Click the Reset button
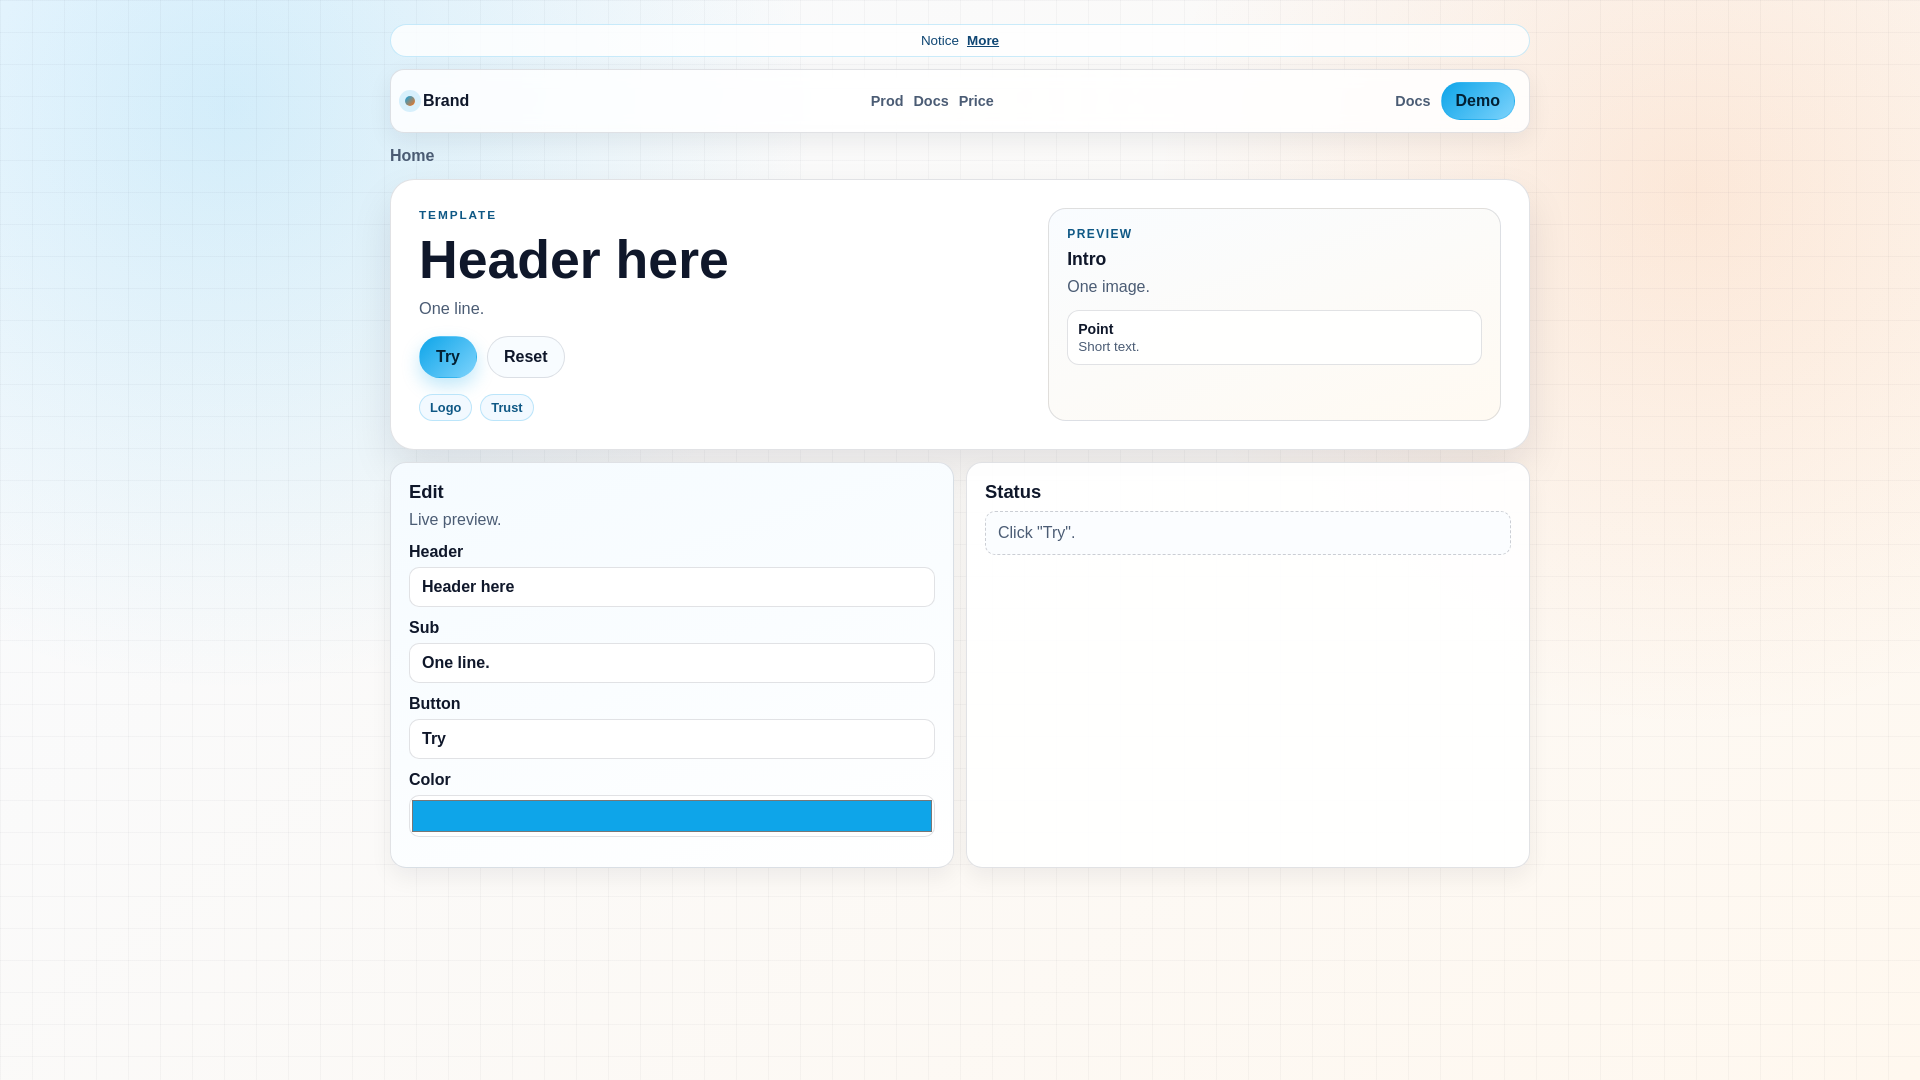This screenshot has height=1080, width=1920. click(526, 357)
